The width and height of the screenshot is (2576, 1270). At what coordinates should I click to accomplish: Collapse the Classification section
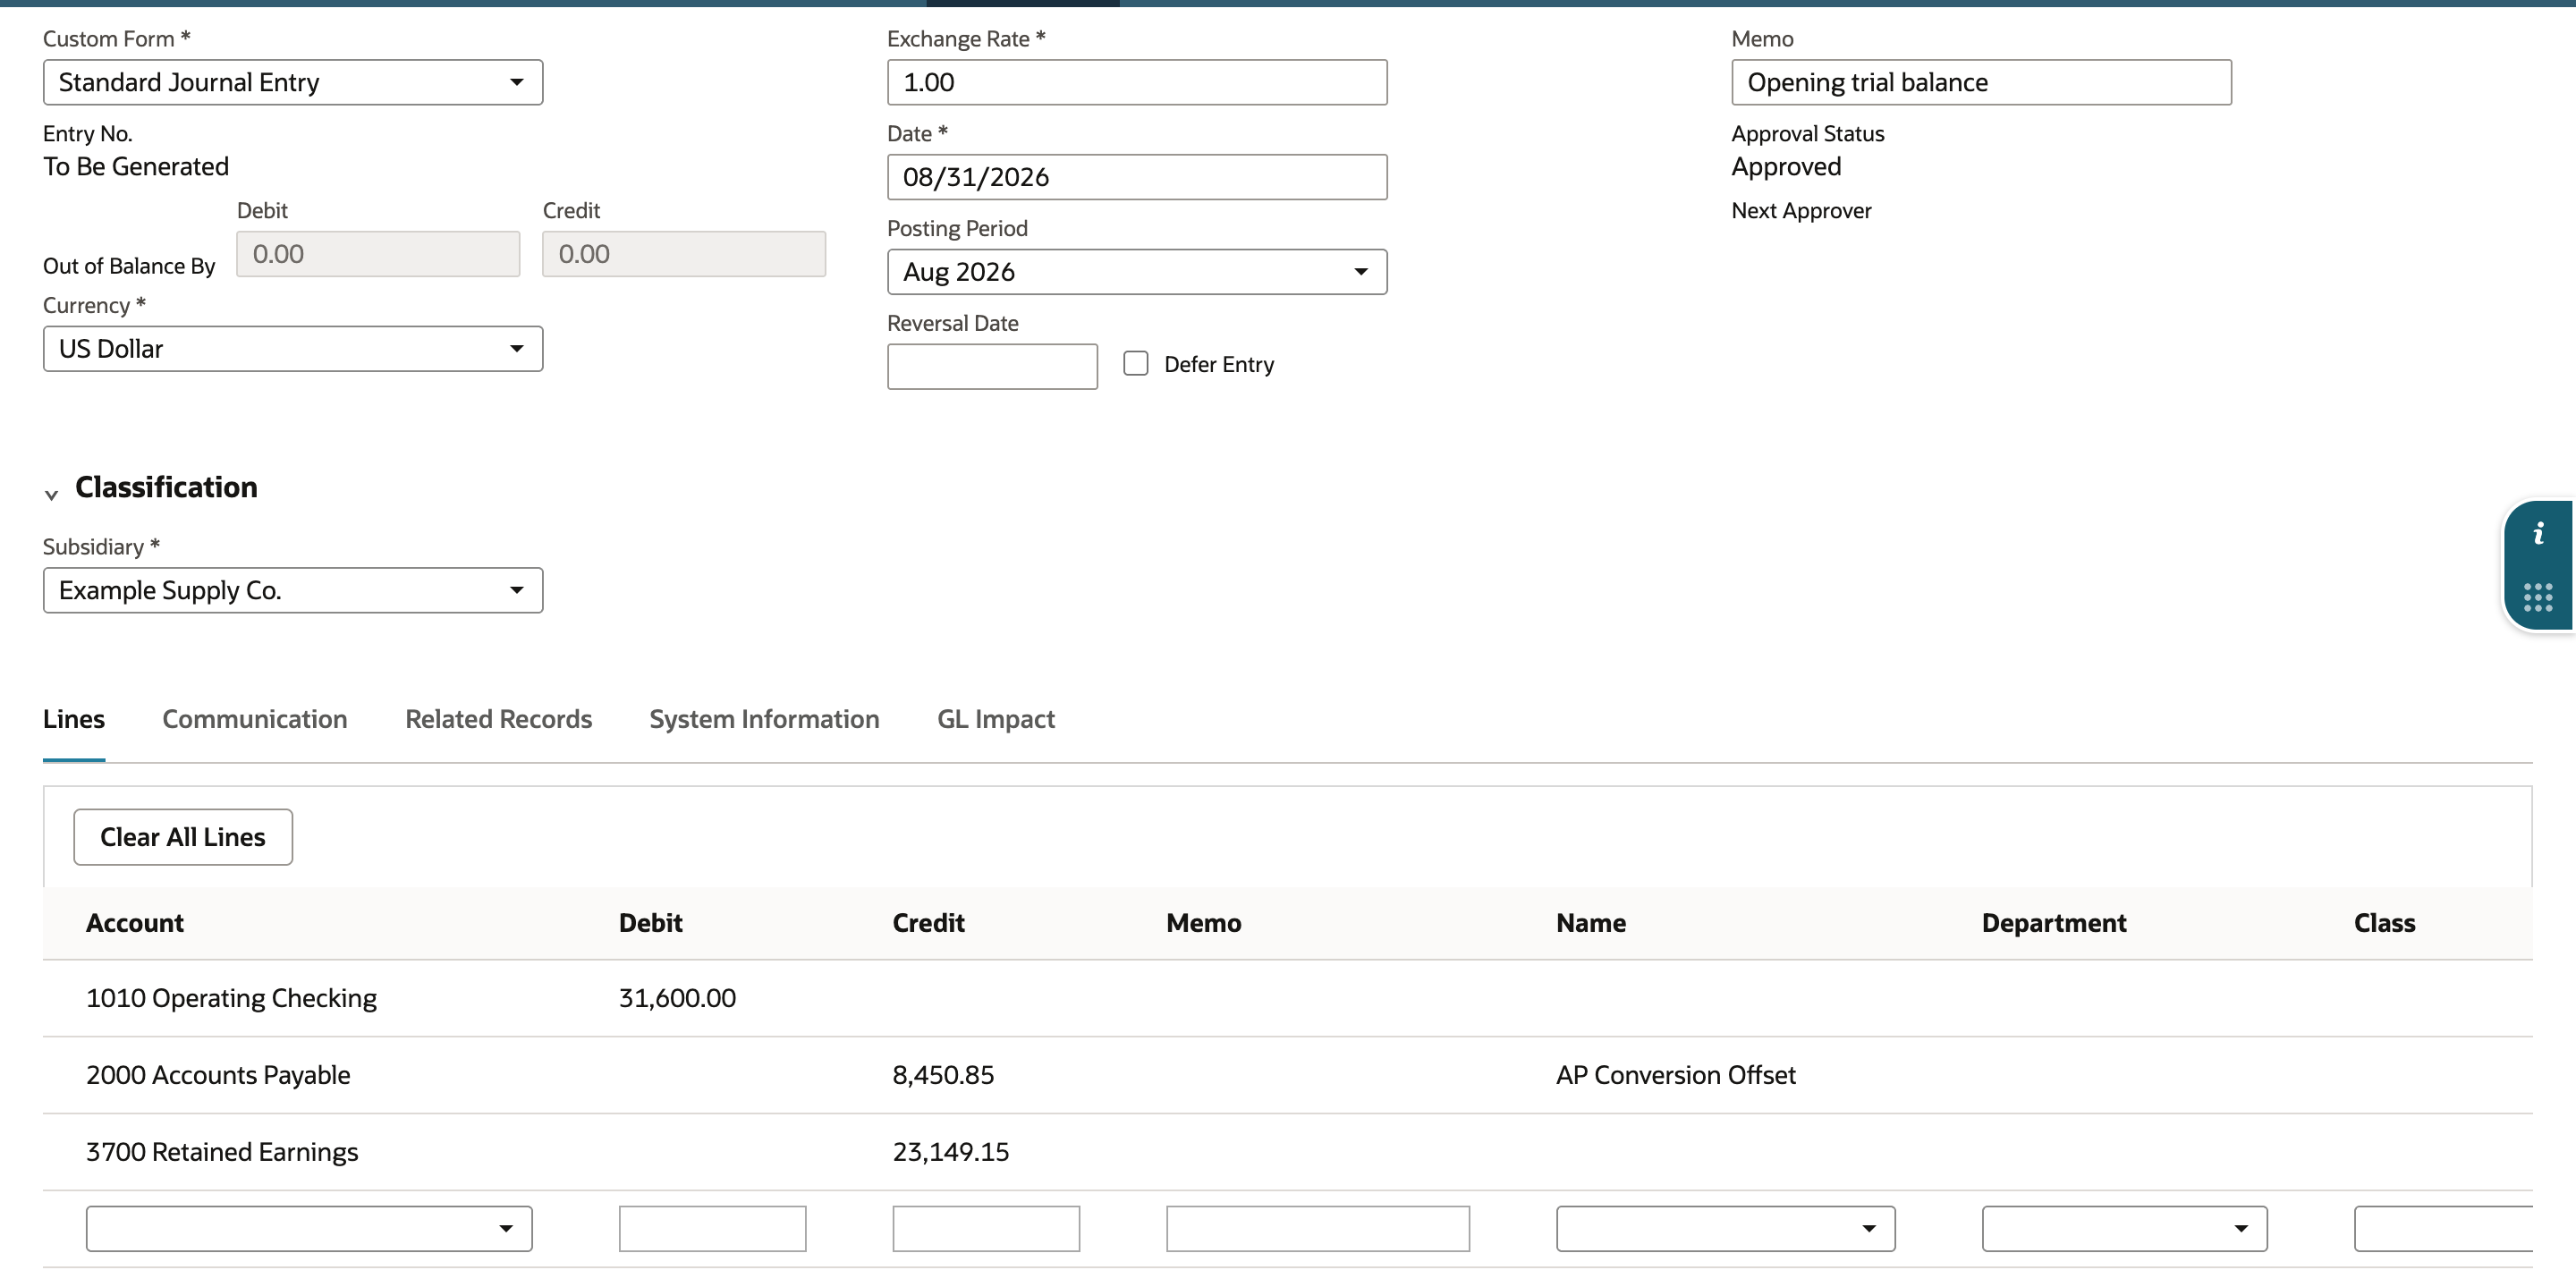click(x=51, y=494)
